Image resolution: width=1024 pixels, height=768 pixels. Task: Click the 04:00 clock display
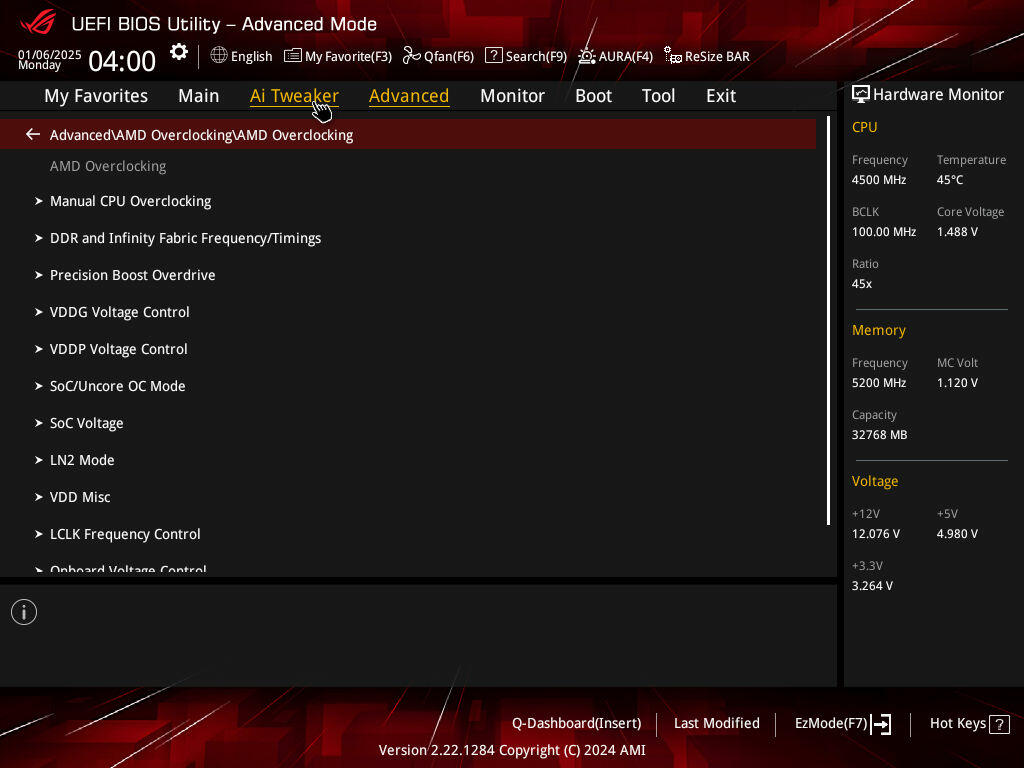pyautogui.click(x=122, y=61)
